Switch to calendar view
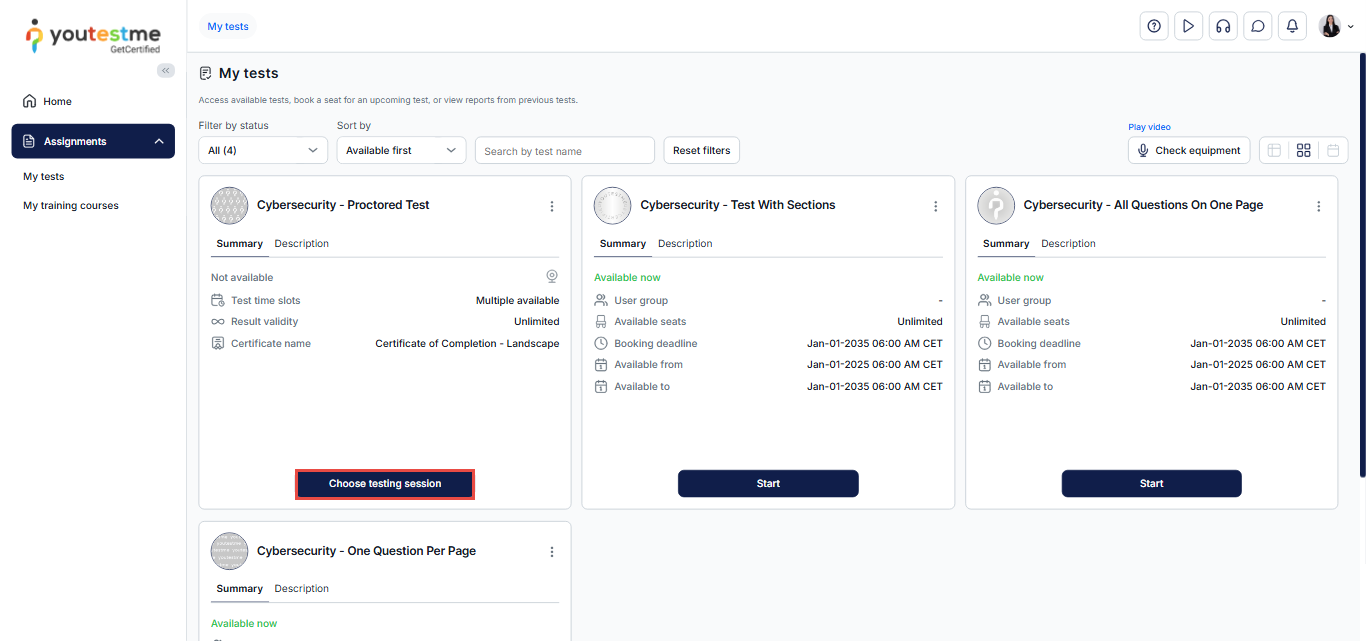 coord(1333,151)
